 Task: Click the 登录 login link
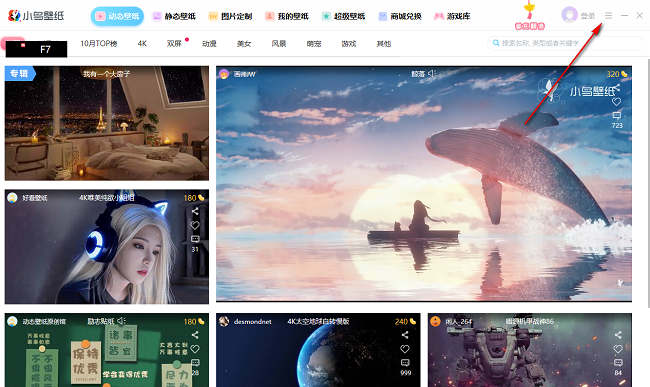[x=587, y=16]
